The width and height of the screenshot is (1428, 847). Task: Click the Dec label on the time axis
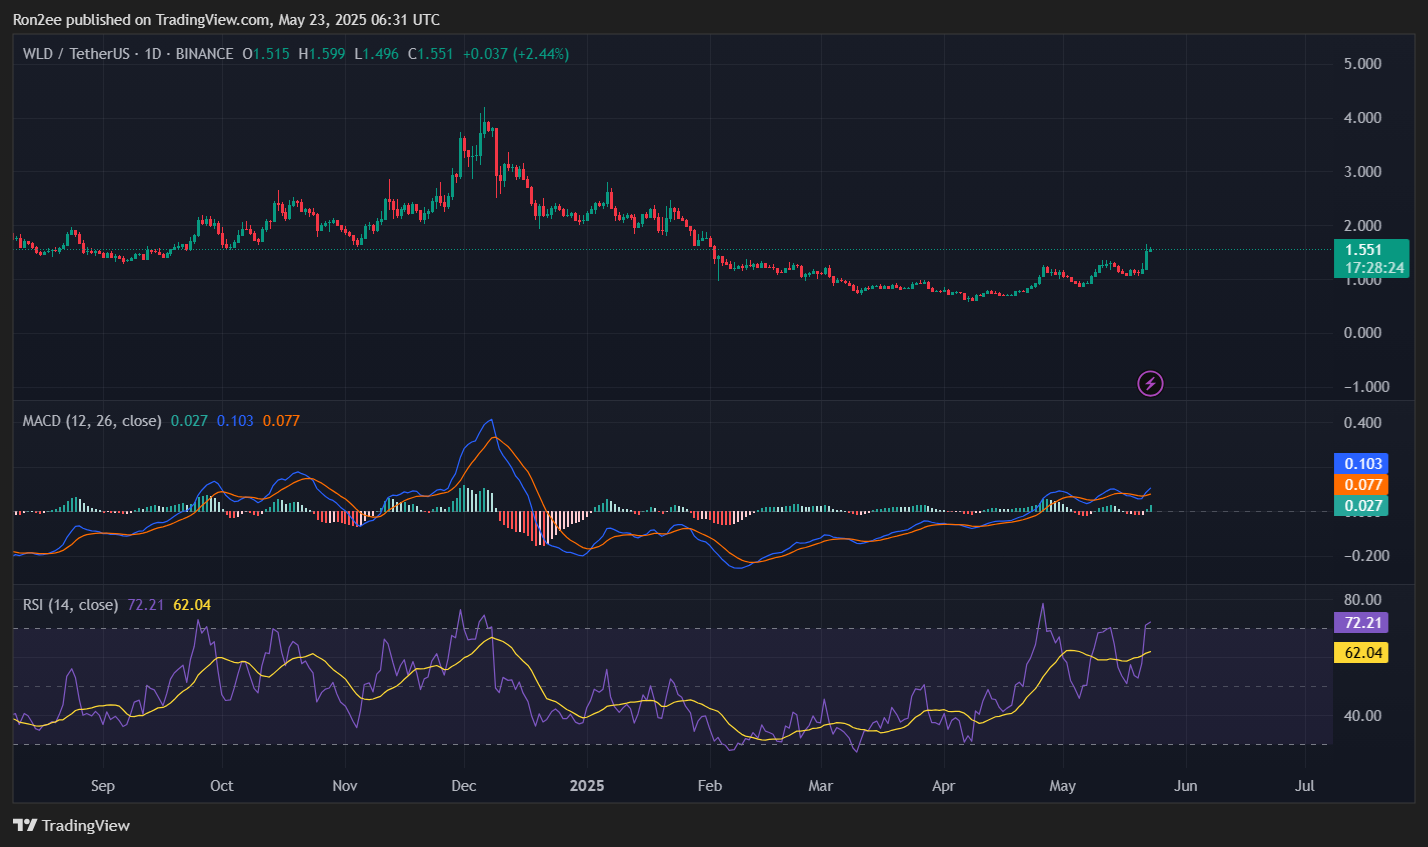point(464,786)
